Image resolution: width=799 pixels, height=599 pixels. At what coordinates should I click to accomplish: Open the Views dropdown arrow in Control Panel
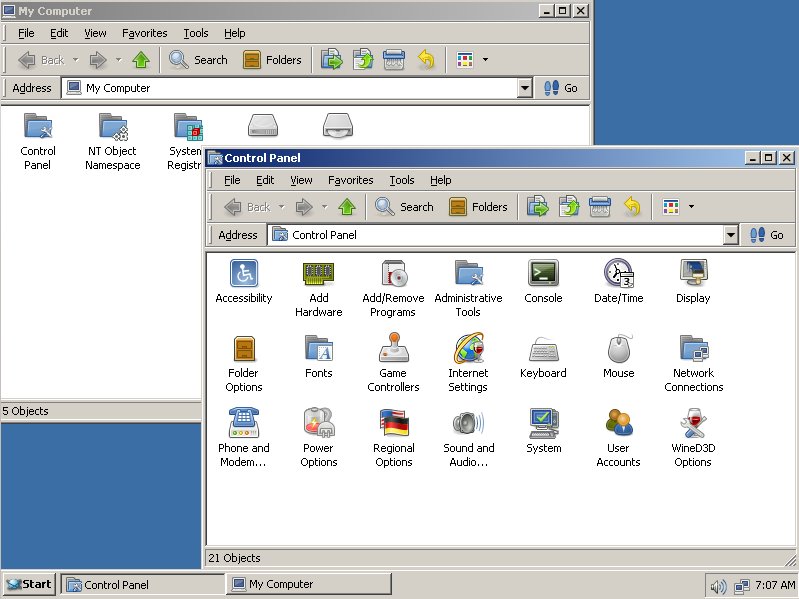click(x=691, y=207)
